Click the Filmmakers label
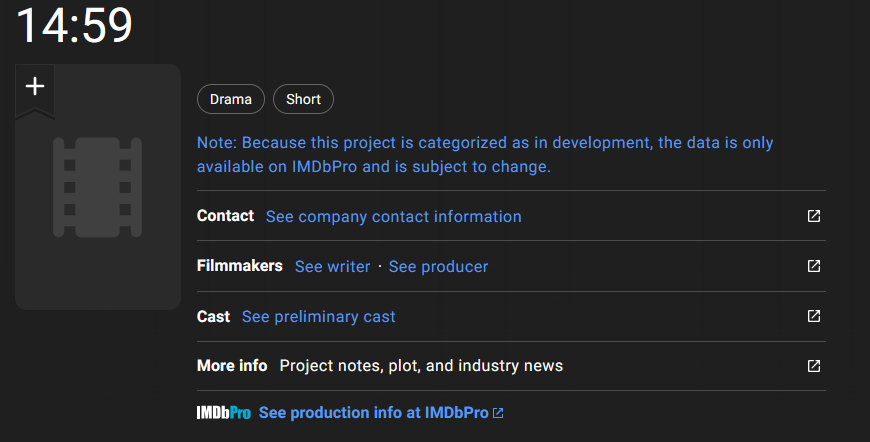The height and width of the screenshot is (442, 870). click(240, 266)
